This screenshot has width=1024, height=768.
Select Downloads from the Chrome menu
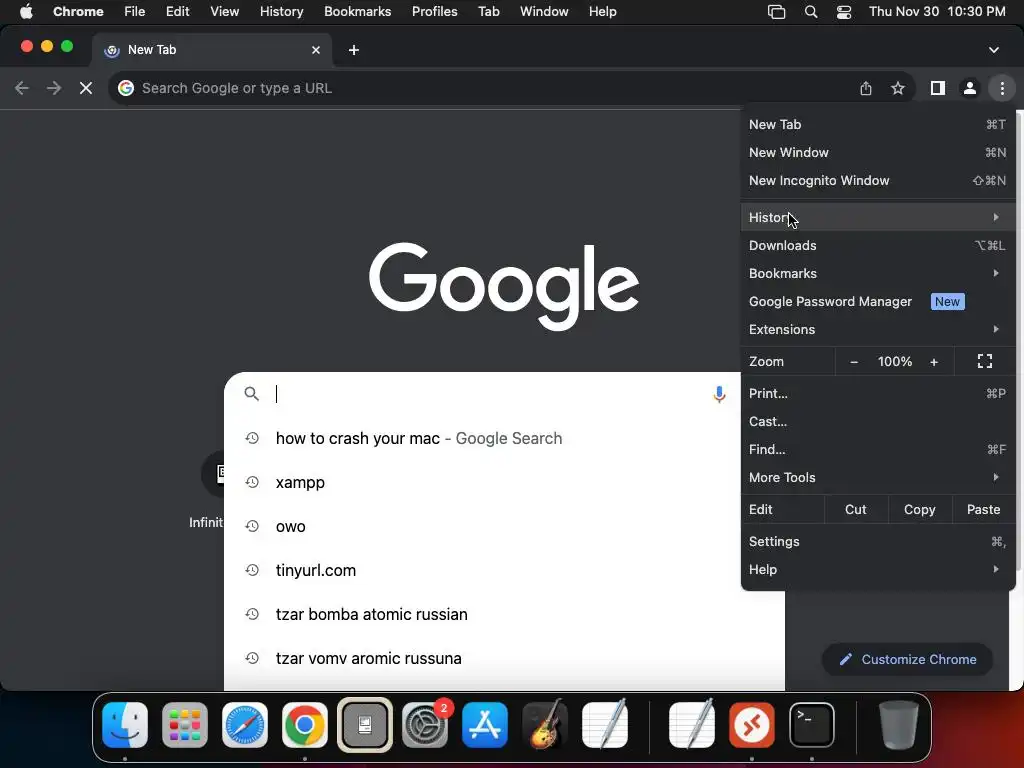coord(878,245)
